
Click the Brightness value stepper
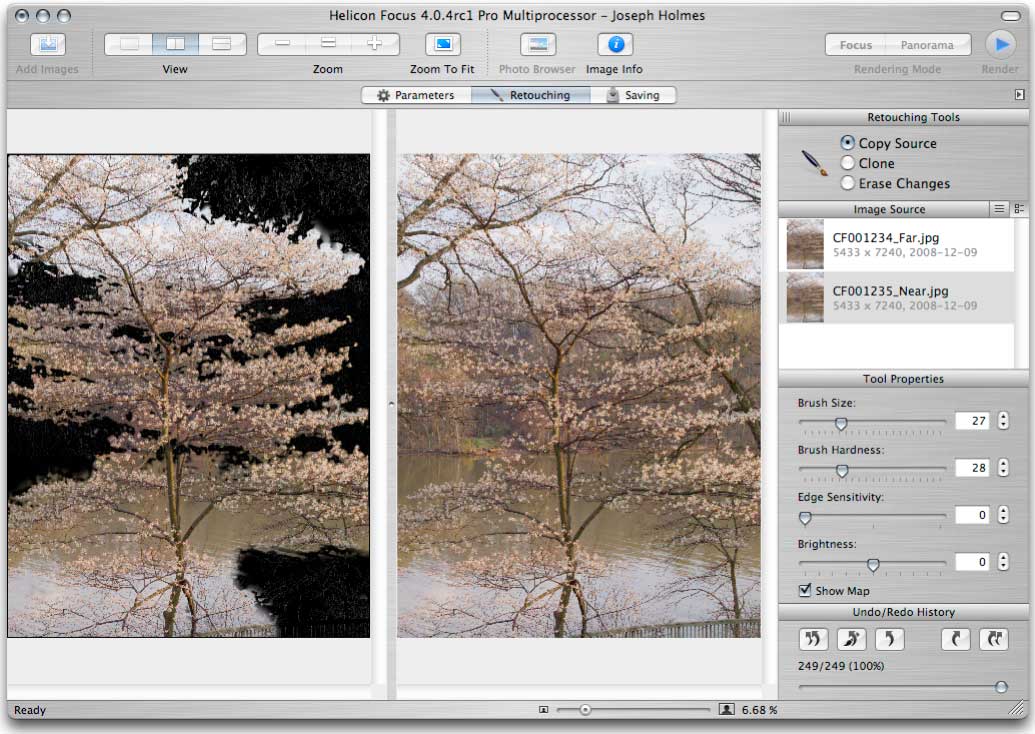point(1003,562)
